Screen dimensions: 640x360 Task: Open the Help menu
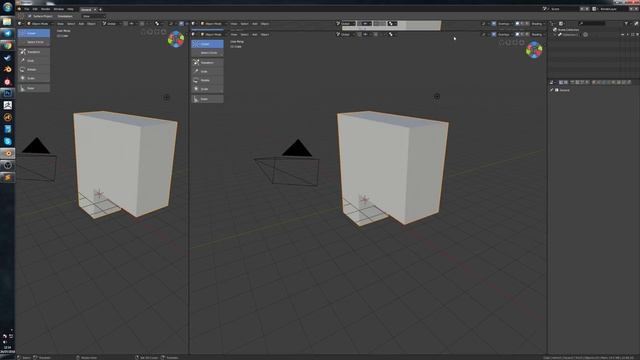(70, 9)
